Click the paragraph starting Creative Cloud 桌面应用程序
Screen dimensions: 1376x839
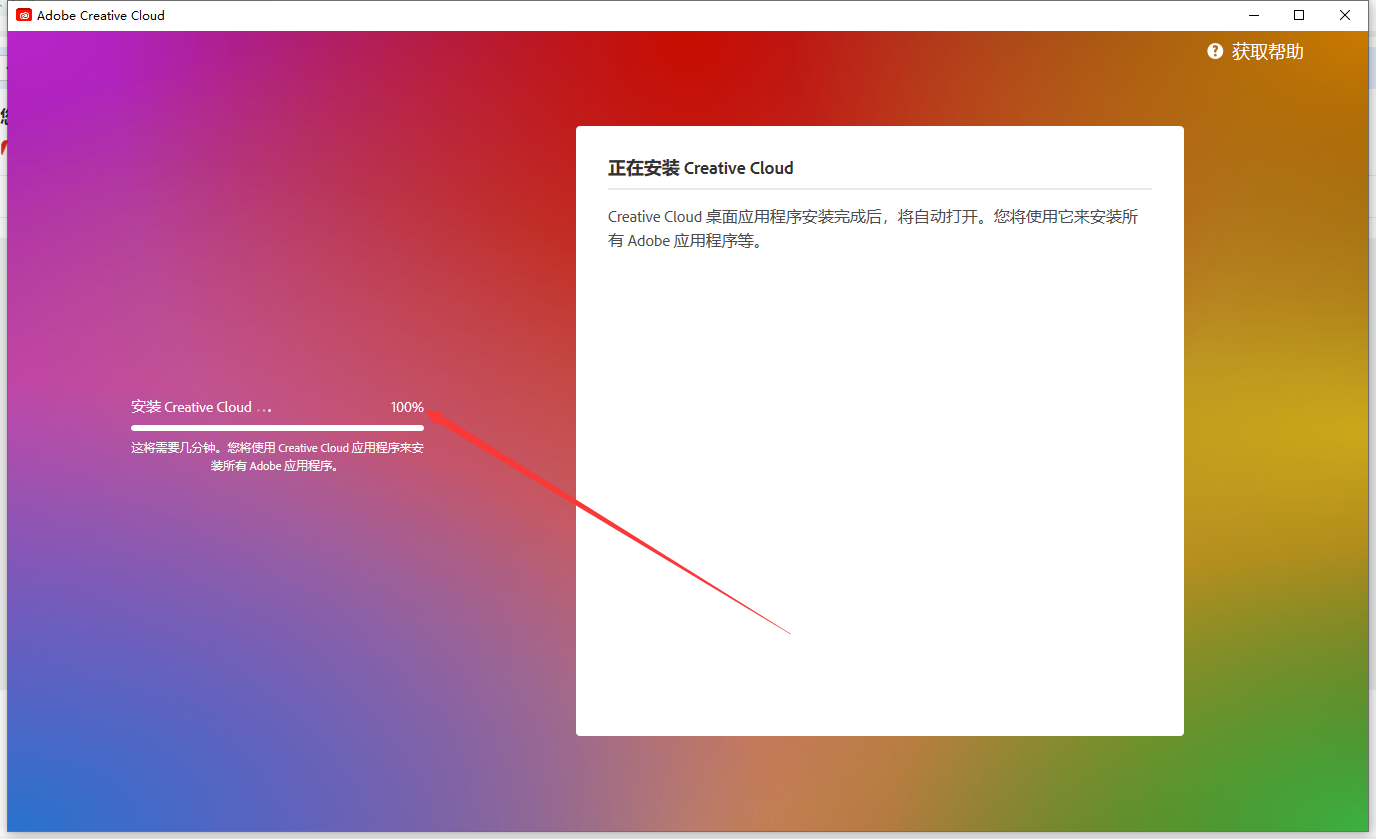point(873,229)
